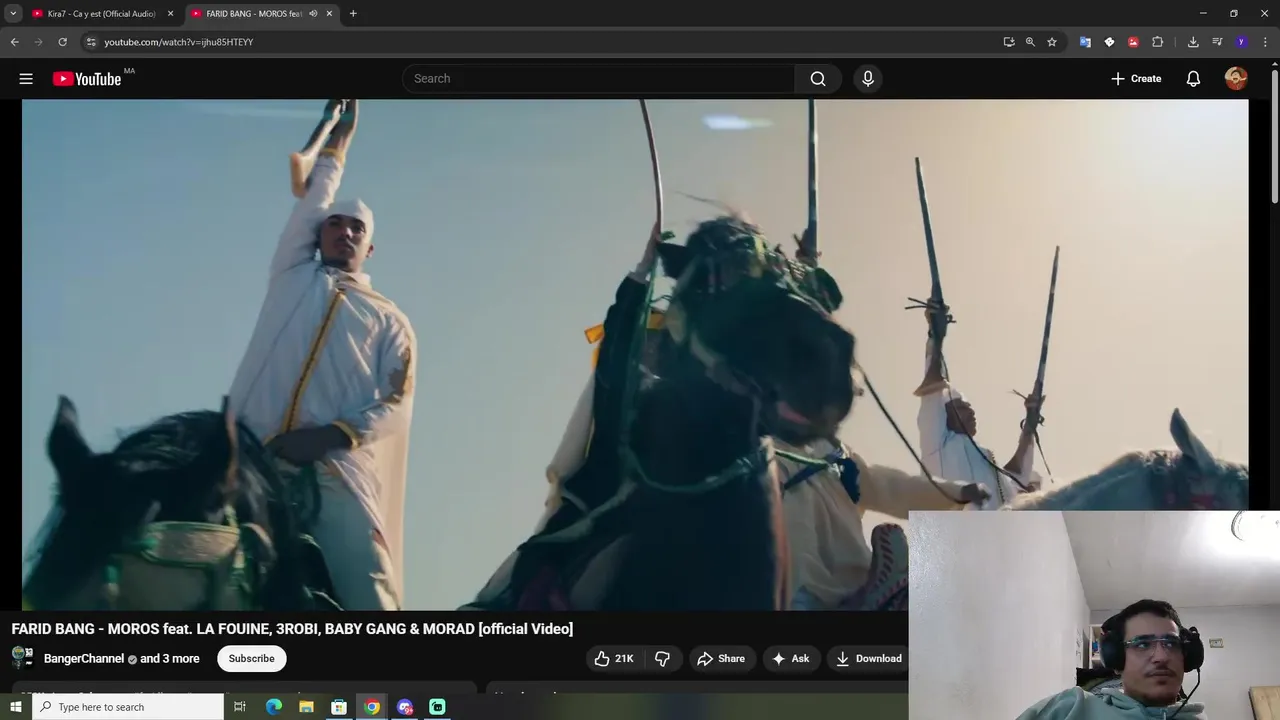Open Windows Start menu
Image resolution: width=1280 pixels, height=720 pixels.
click(x=15, y=707)
